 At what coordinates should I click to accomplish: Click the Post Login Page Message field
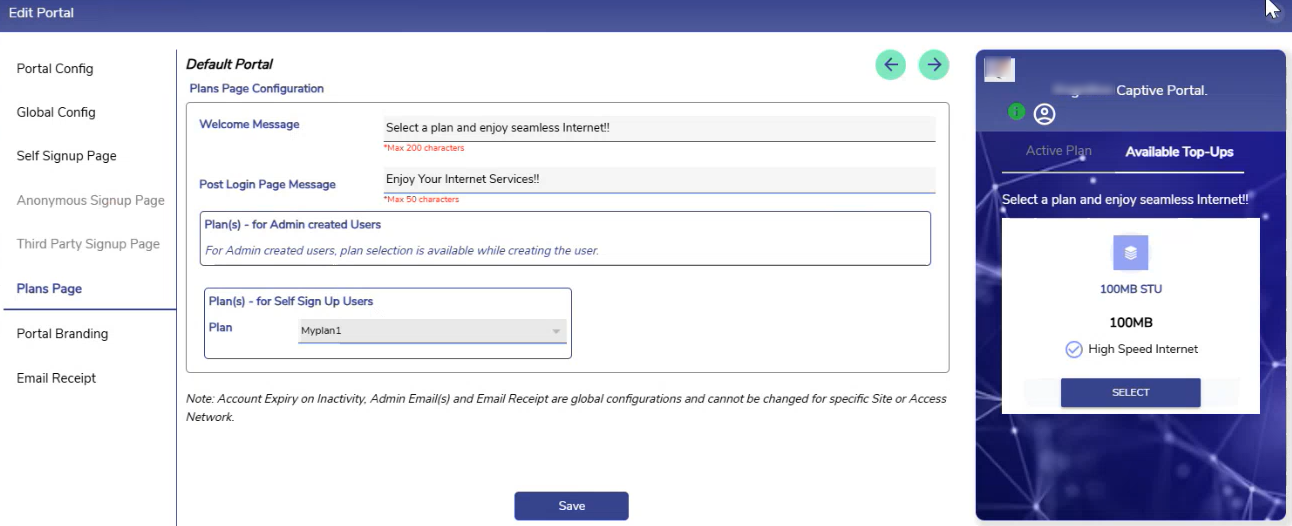point(659,180)
